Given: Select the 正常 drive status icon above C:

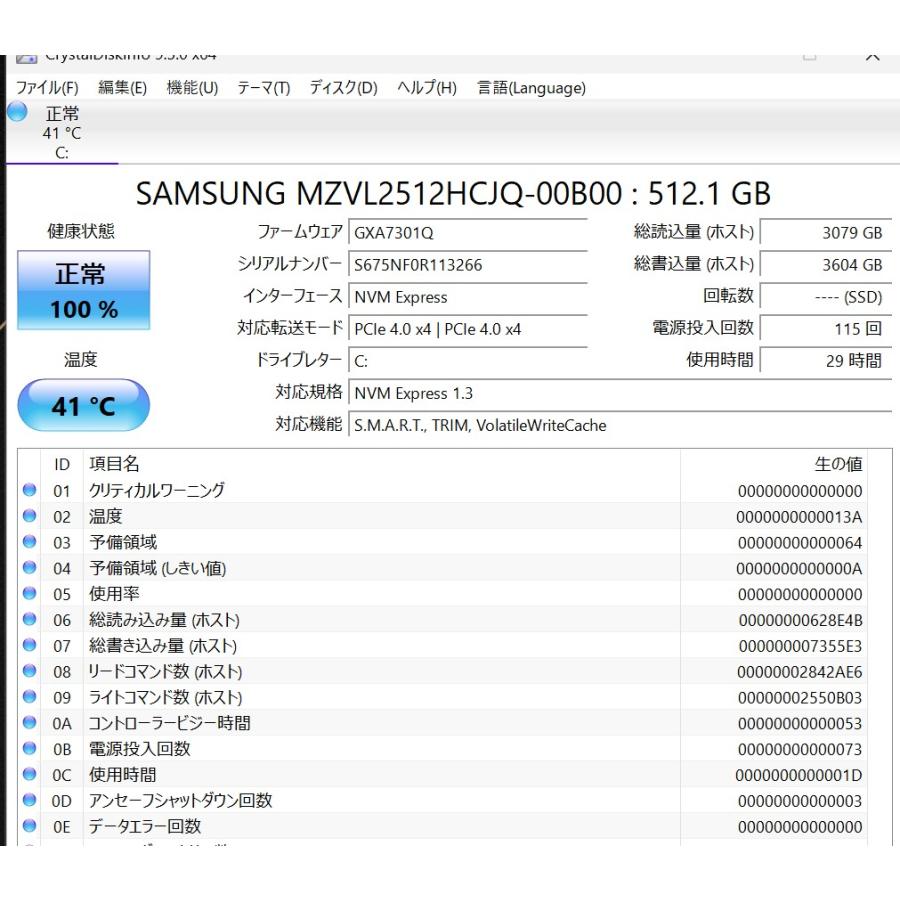Looking at the screenshot, I should coord(17,113).
